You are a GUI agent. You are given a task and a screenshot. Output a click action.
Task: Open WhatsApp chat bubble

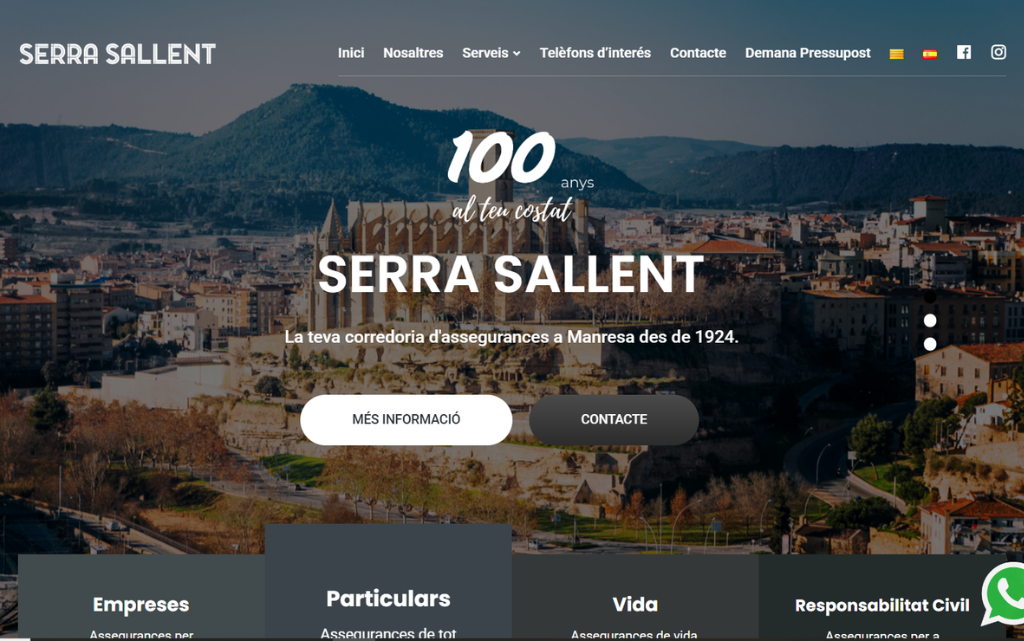(1004, 595)
